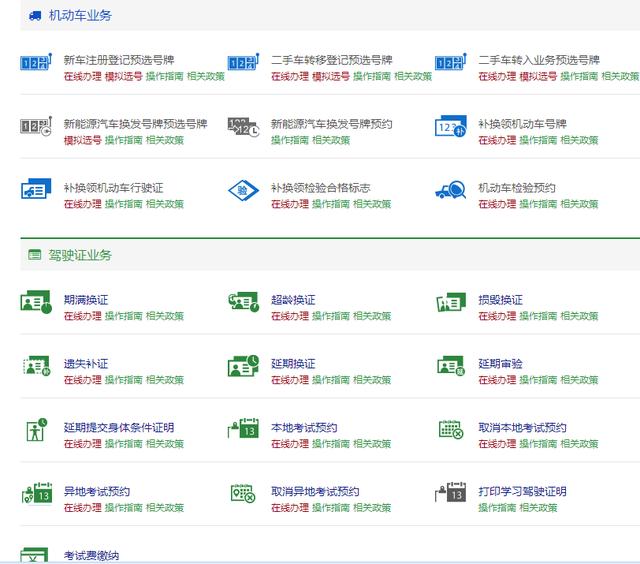Click the 遗失补证 license icon
The height and width of the screenshot is (564, 640).
(36, 366)
